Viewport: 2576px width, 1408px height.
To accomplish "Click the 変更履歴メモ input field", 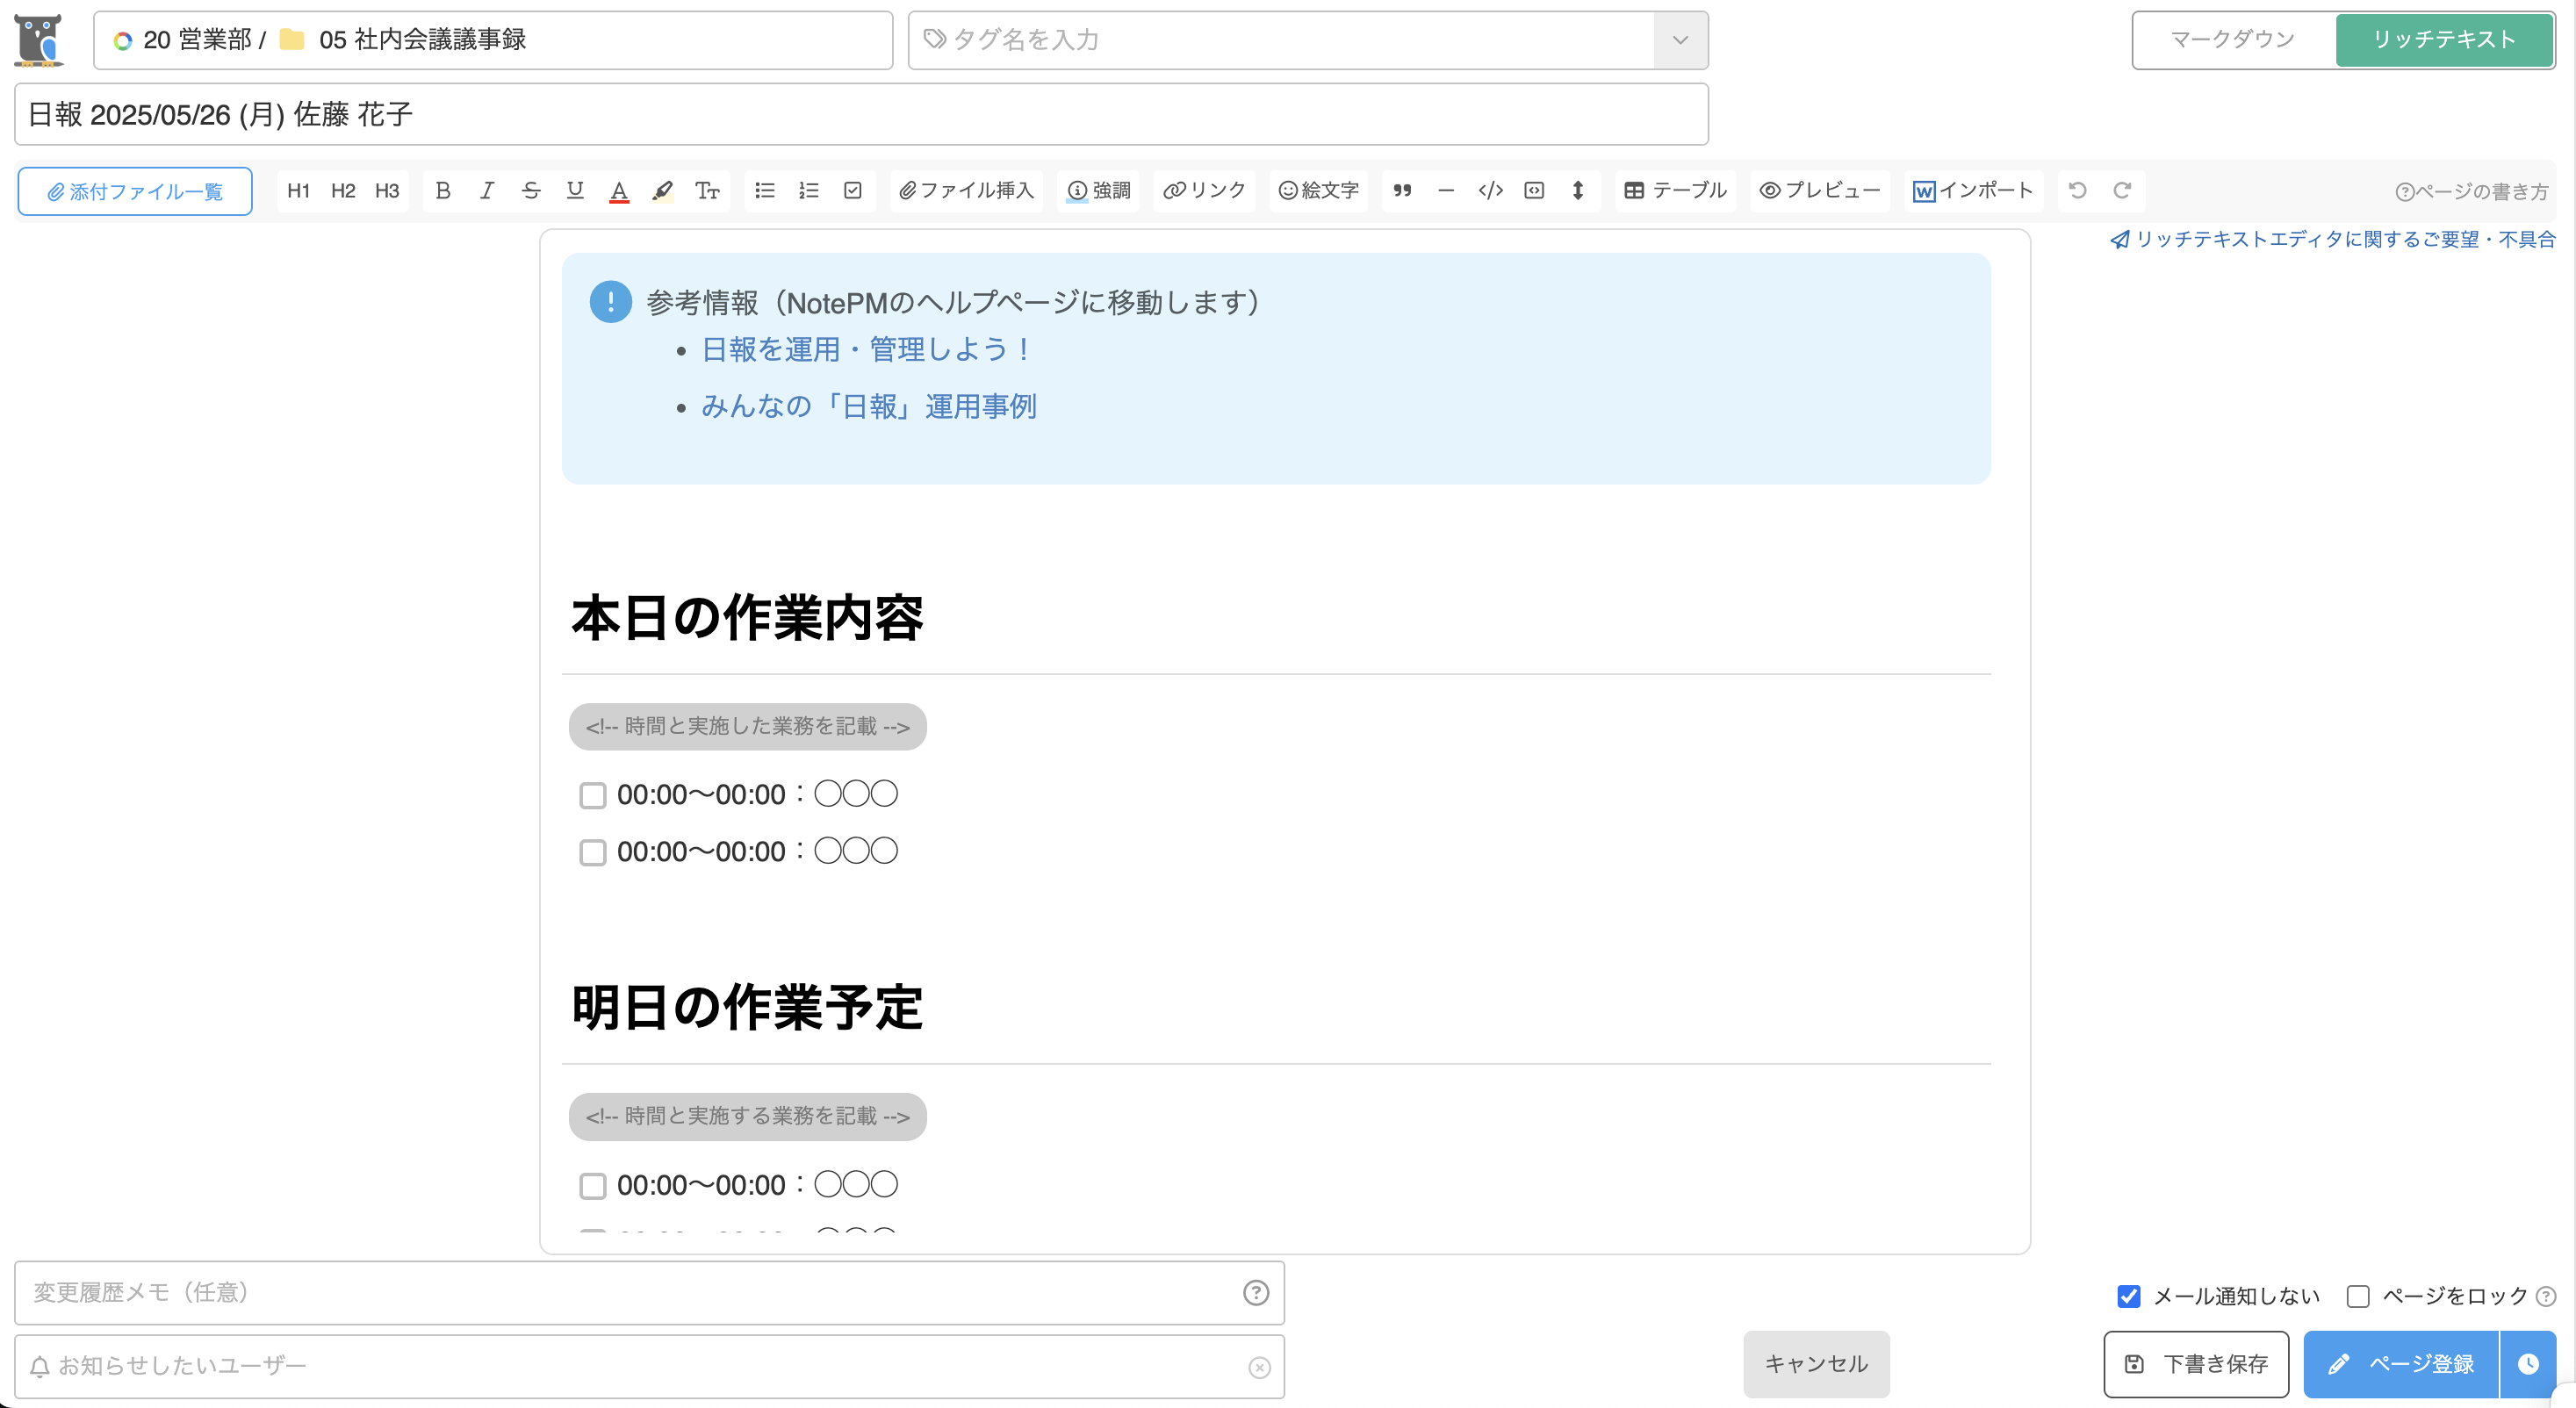I will pos(649,1293).
